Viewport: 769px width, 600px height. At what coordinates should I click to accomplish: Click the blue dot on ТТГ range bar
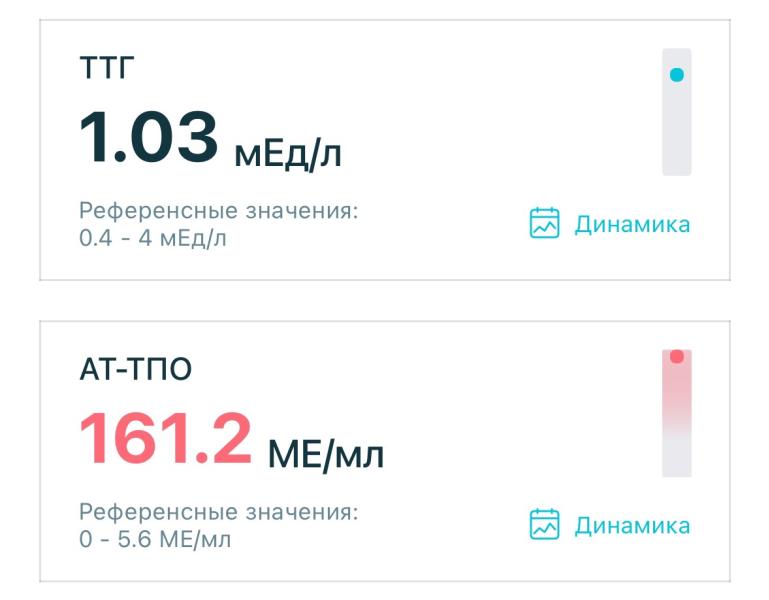[677, 75]
